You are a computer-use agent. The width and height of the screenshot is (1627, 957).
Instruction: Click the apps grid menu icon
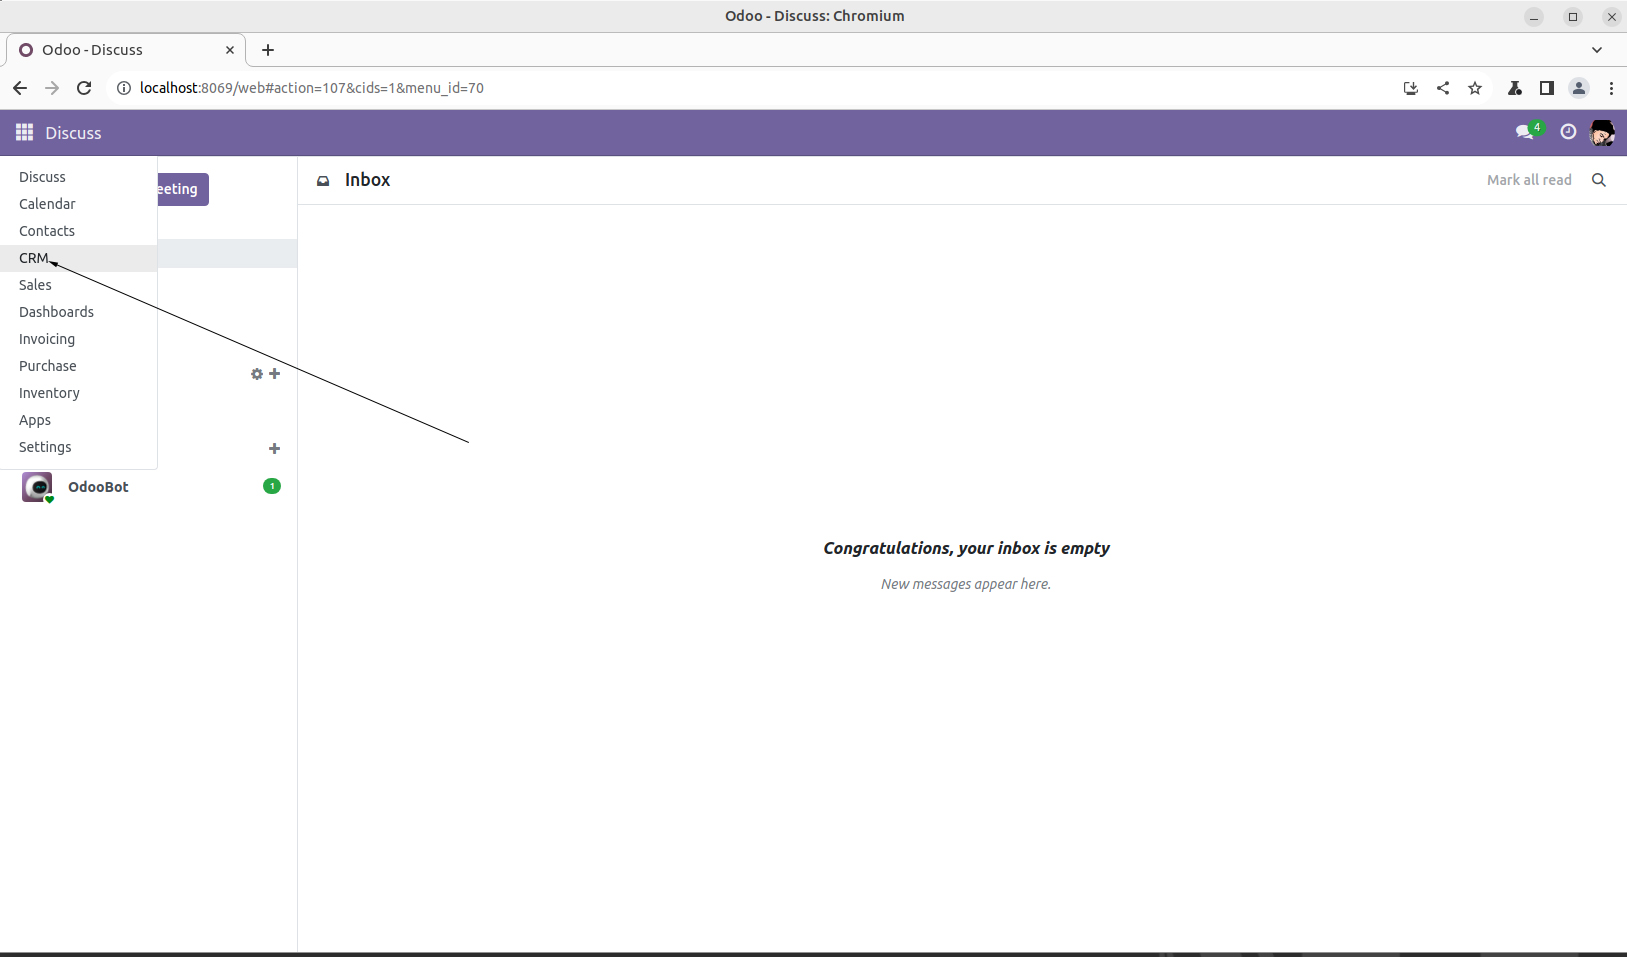(x=25, y=133)
